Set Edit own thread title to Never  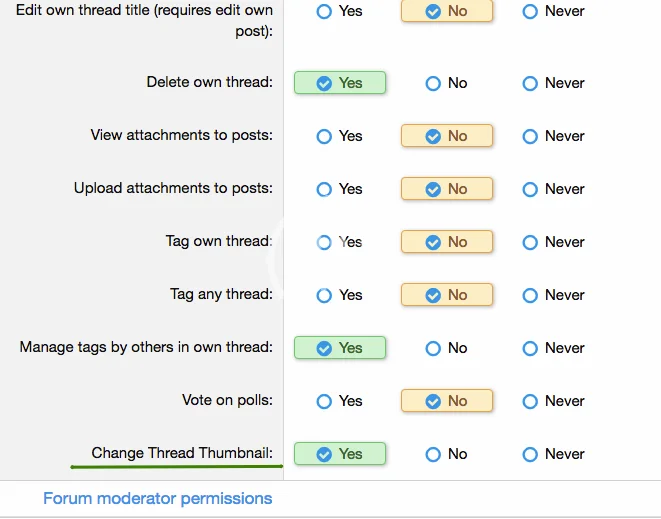click(531, 12)
